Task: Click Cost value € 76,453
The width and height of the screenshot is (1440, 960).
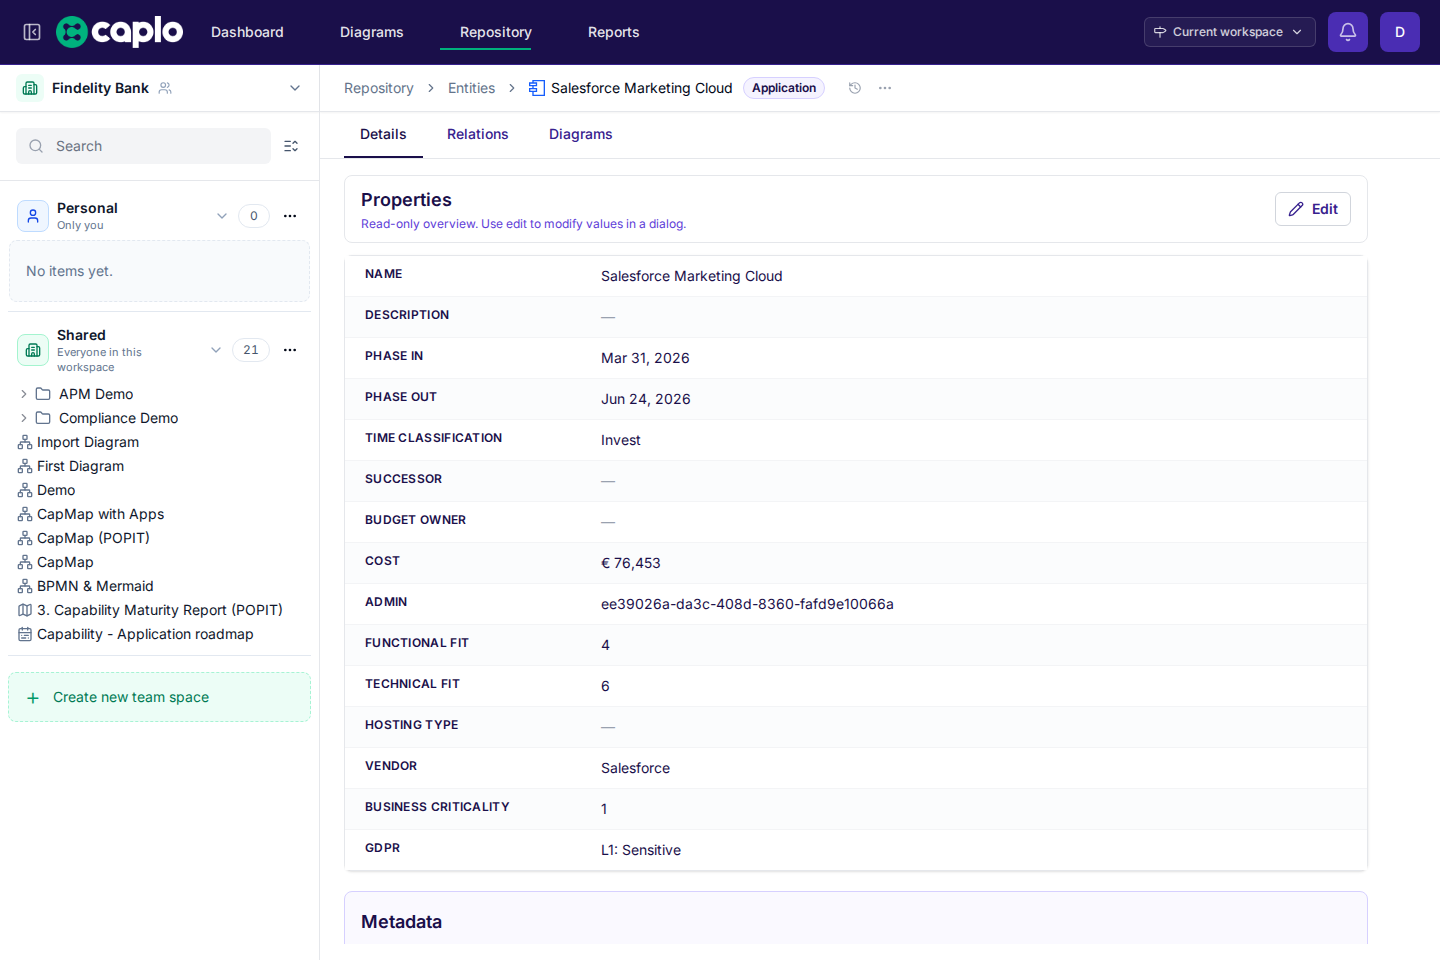Action: 631,563
